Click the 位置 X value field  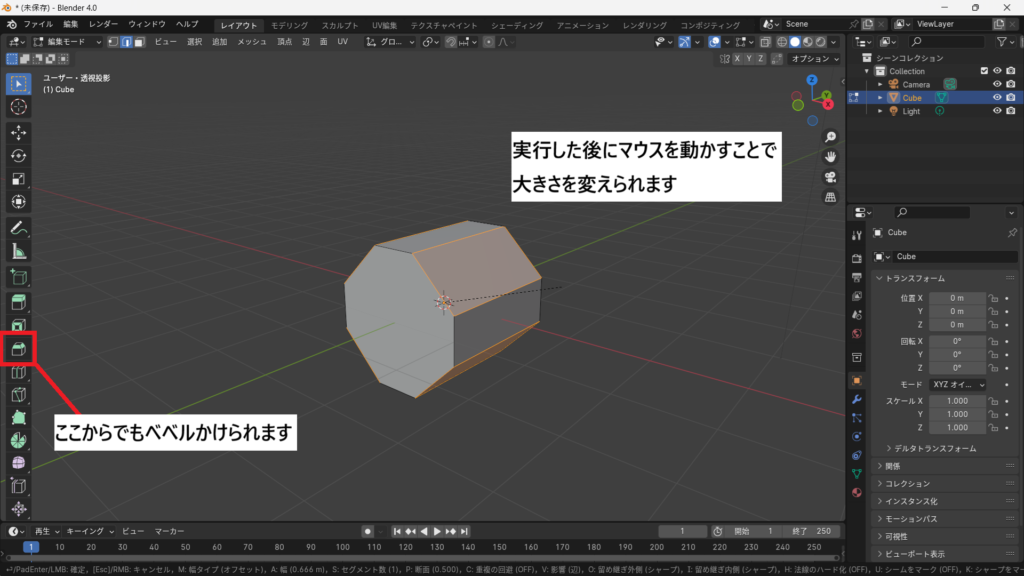[x=956, y=298]
